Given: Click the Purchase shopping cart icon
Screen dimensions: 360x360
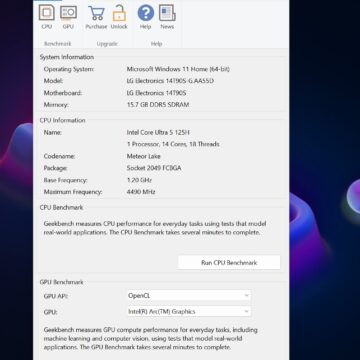Looking at the screenshot, I should tap(96, 13).
